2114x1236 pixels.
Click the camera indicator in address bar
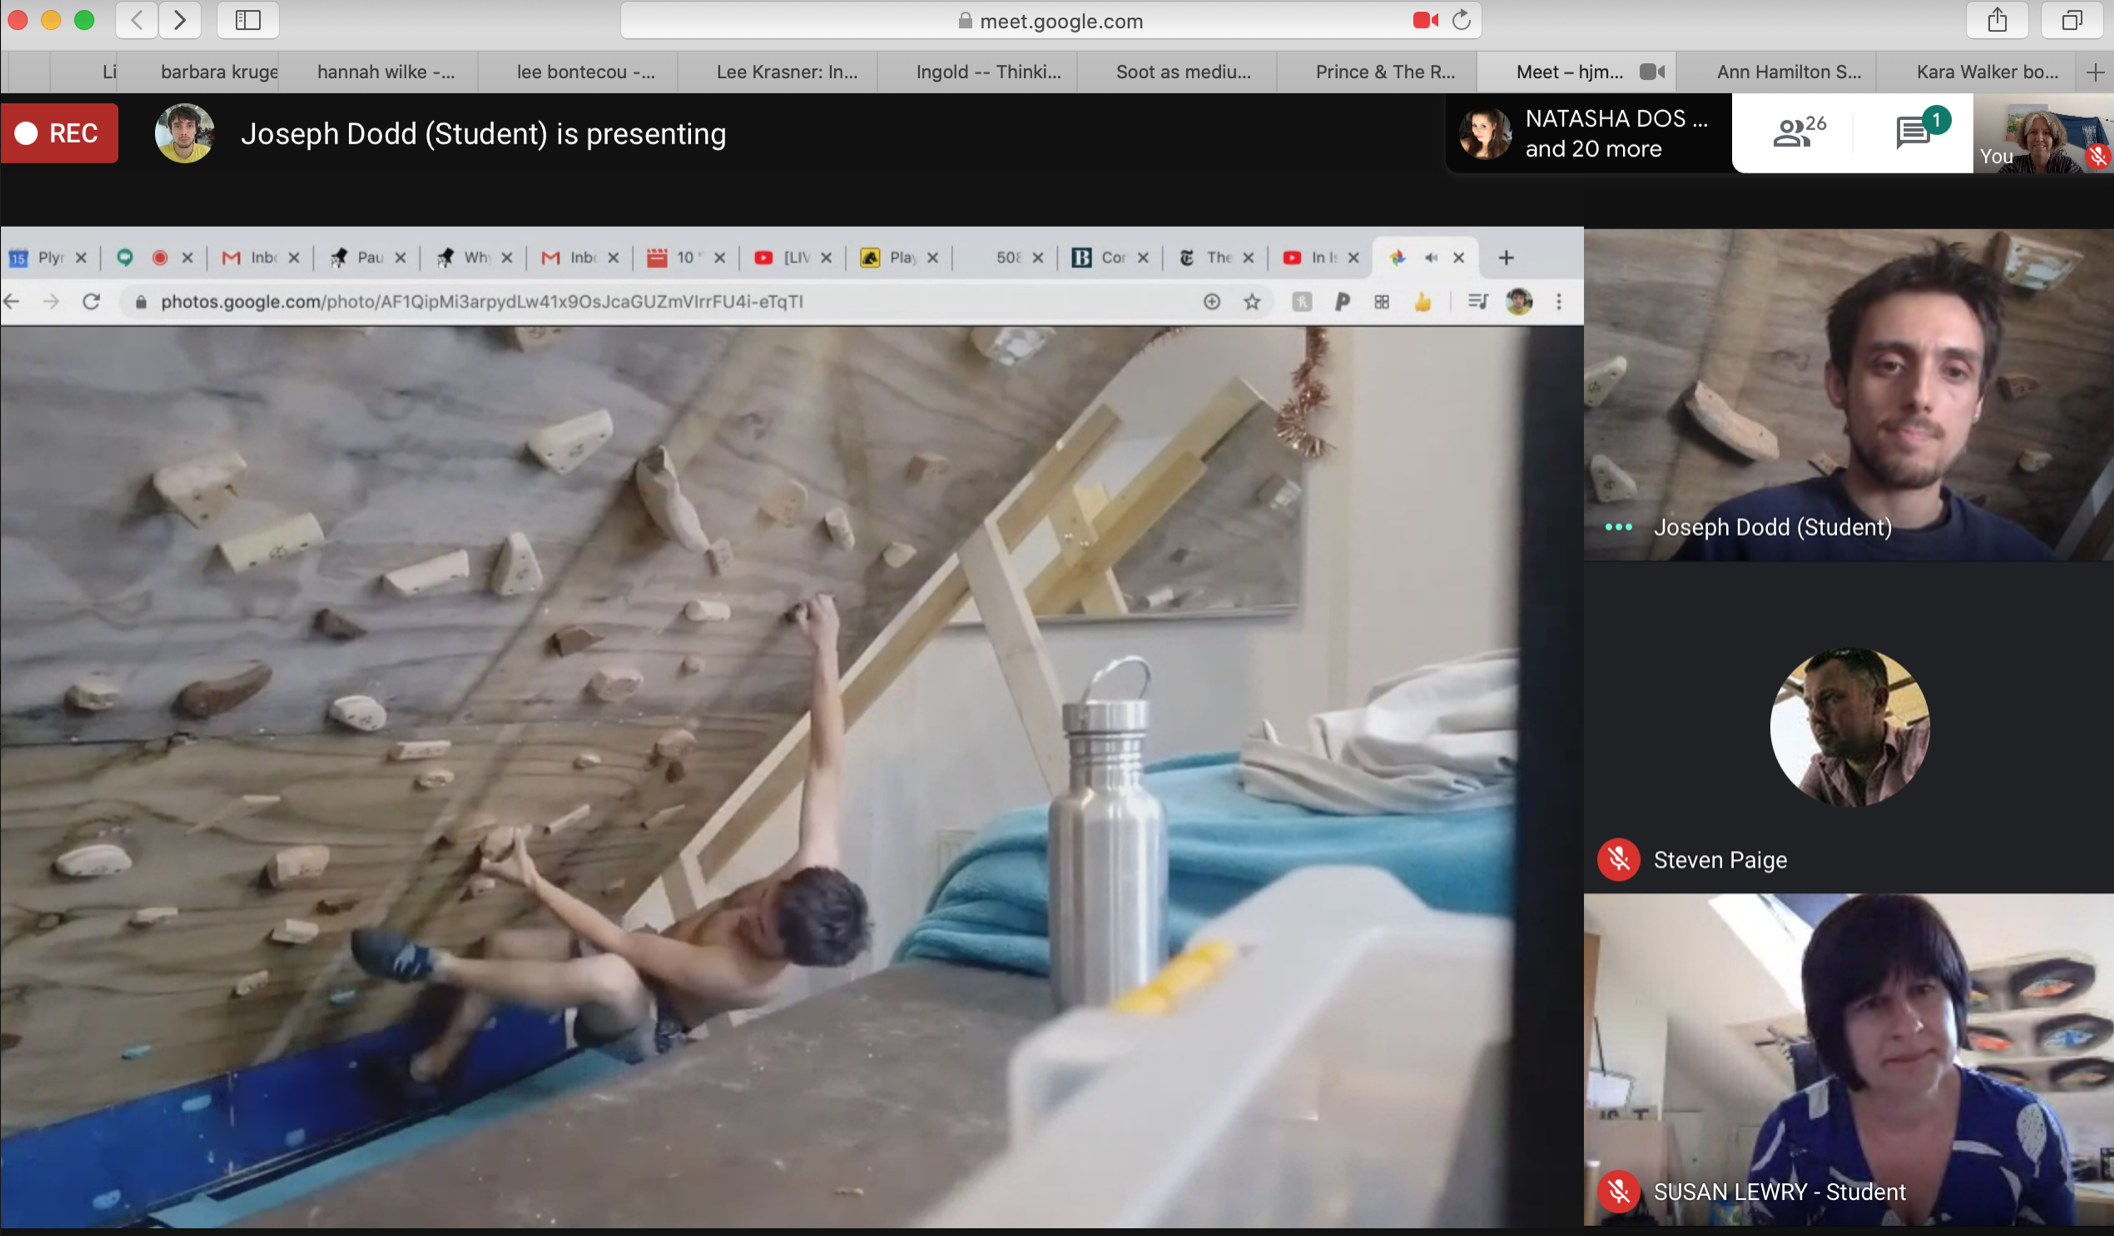coord(1425,20)
